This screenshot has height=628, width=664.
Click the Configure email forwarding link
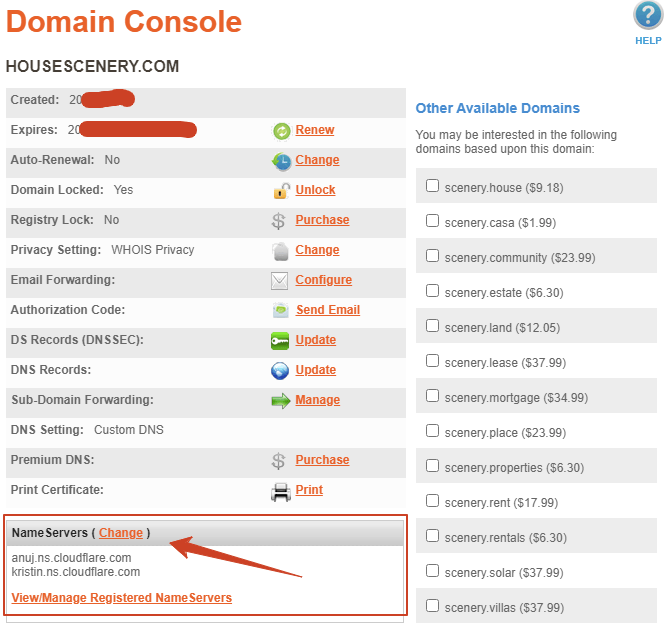pos(323,280)
